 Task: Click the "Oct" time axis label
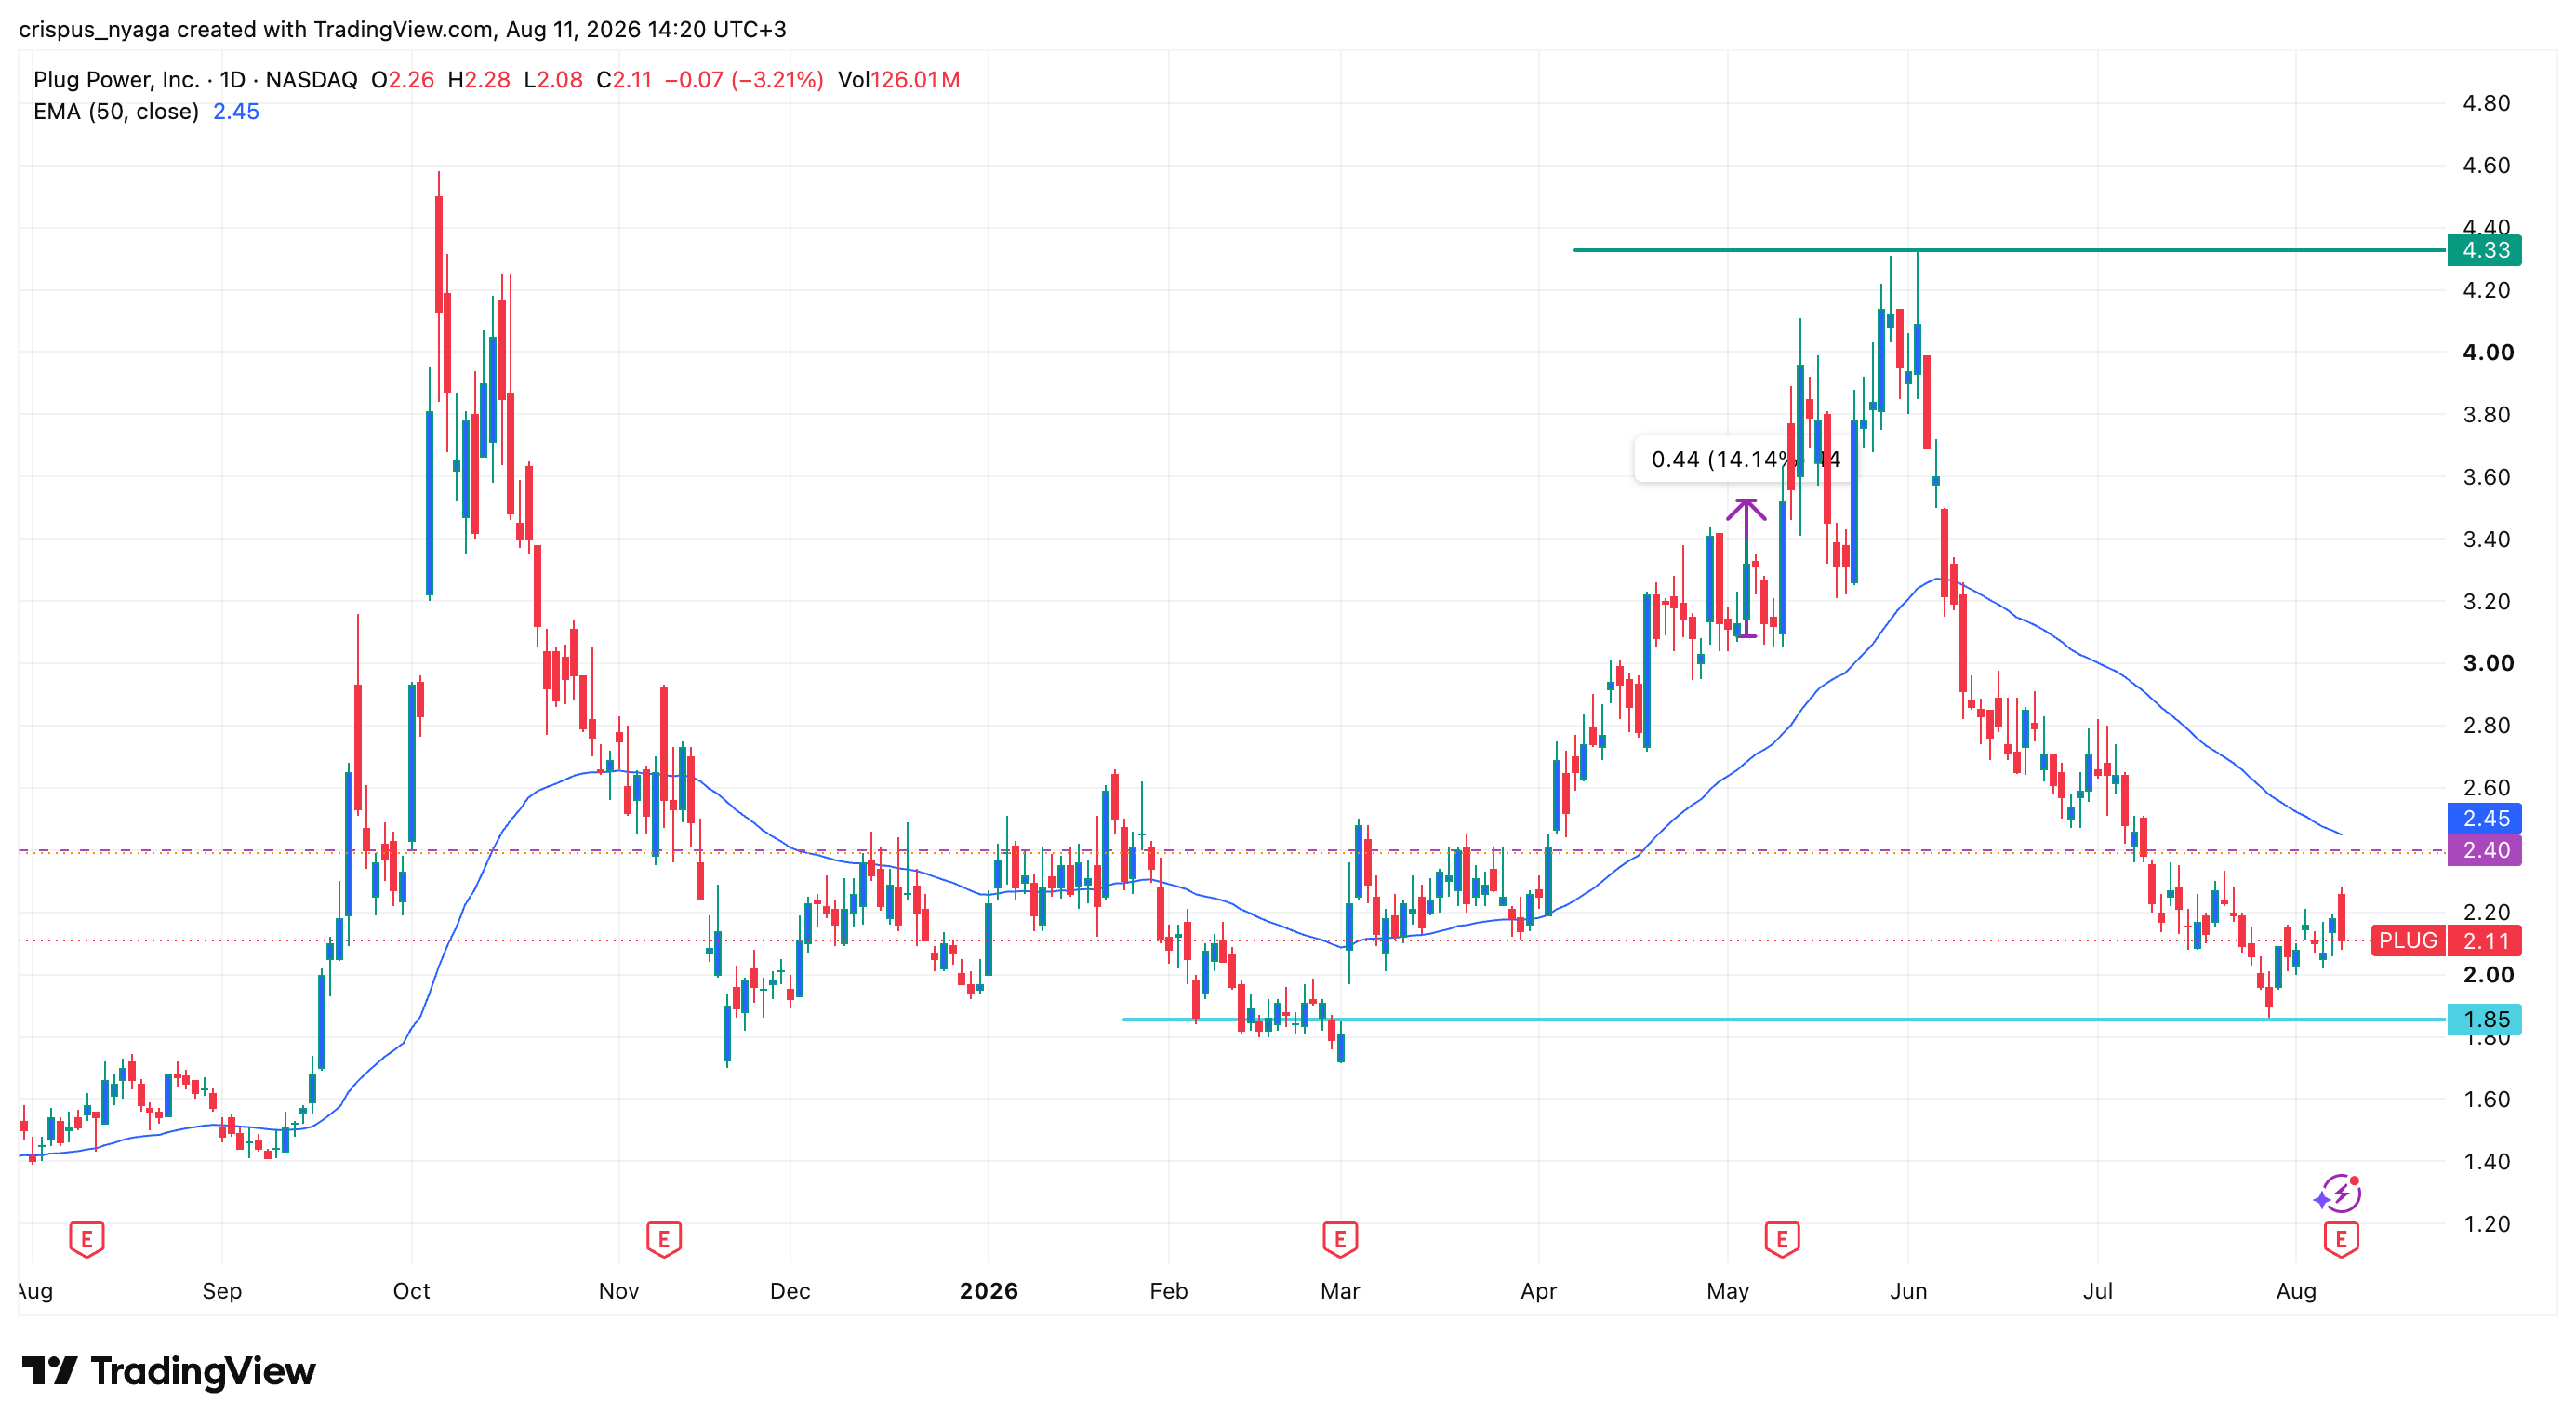click(x=411, y=1291)
